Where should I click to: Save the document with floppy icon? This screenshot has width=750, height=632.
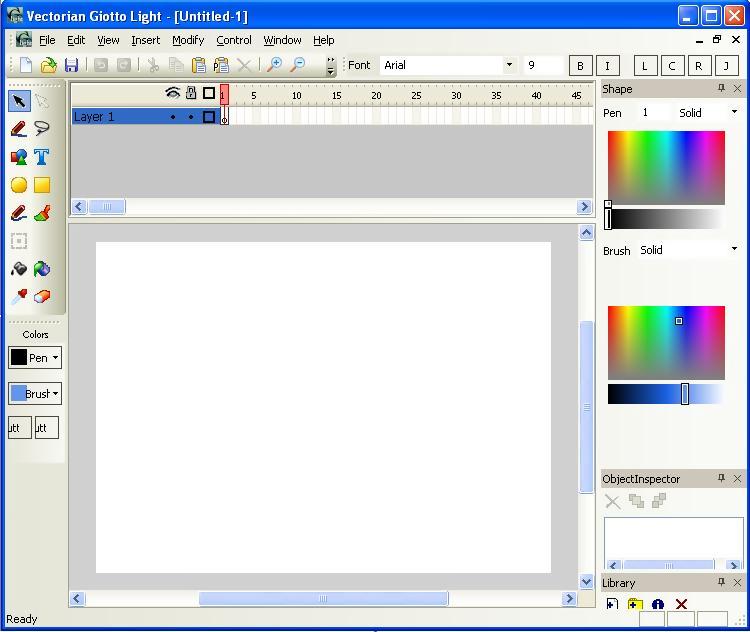coord(71,65)
